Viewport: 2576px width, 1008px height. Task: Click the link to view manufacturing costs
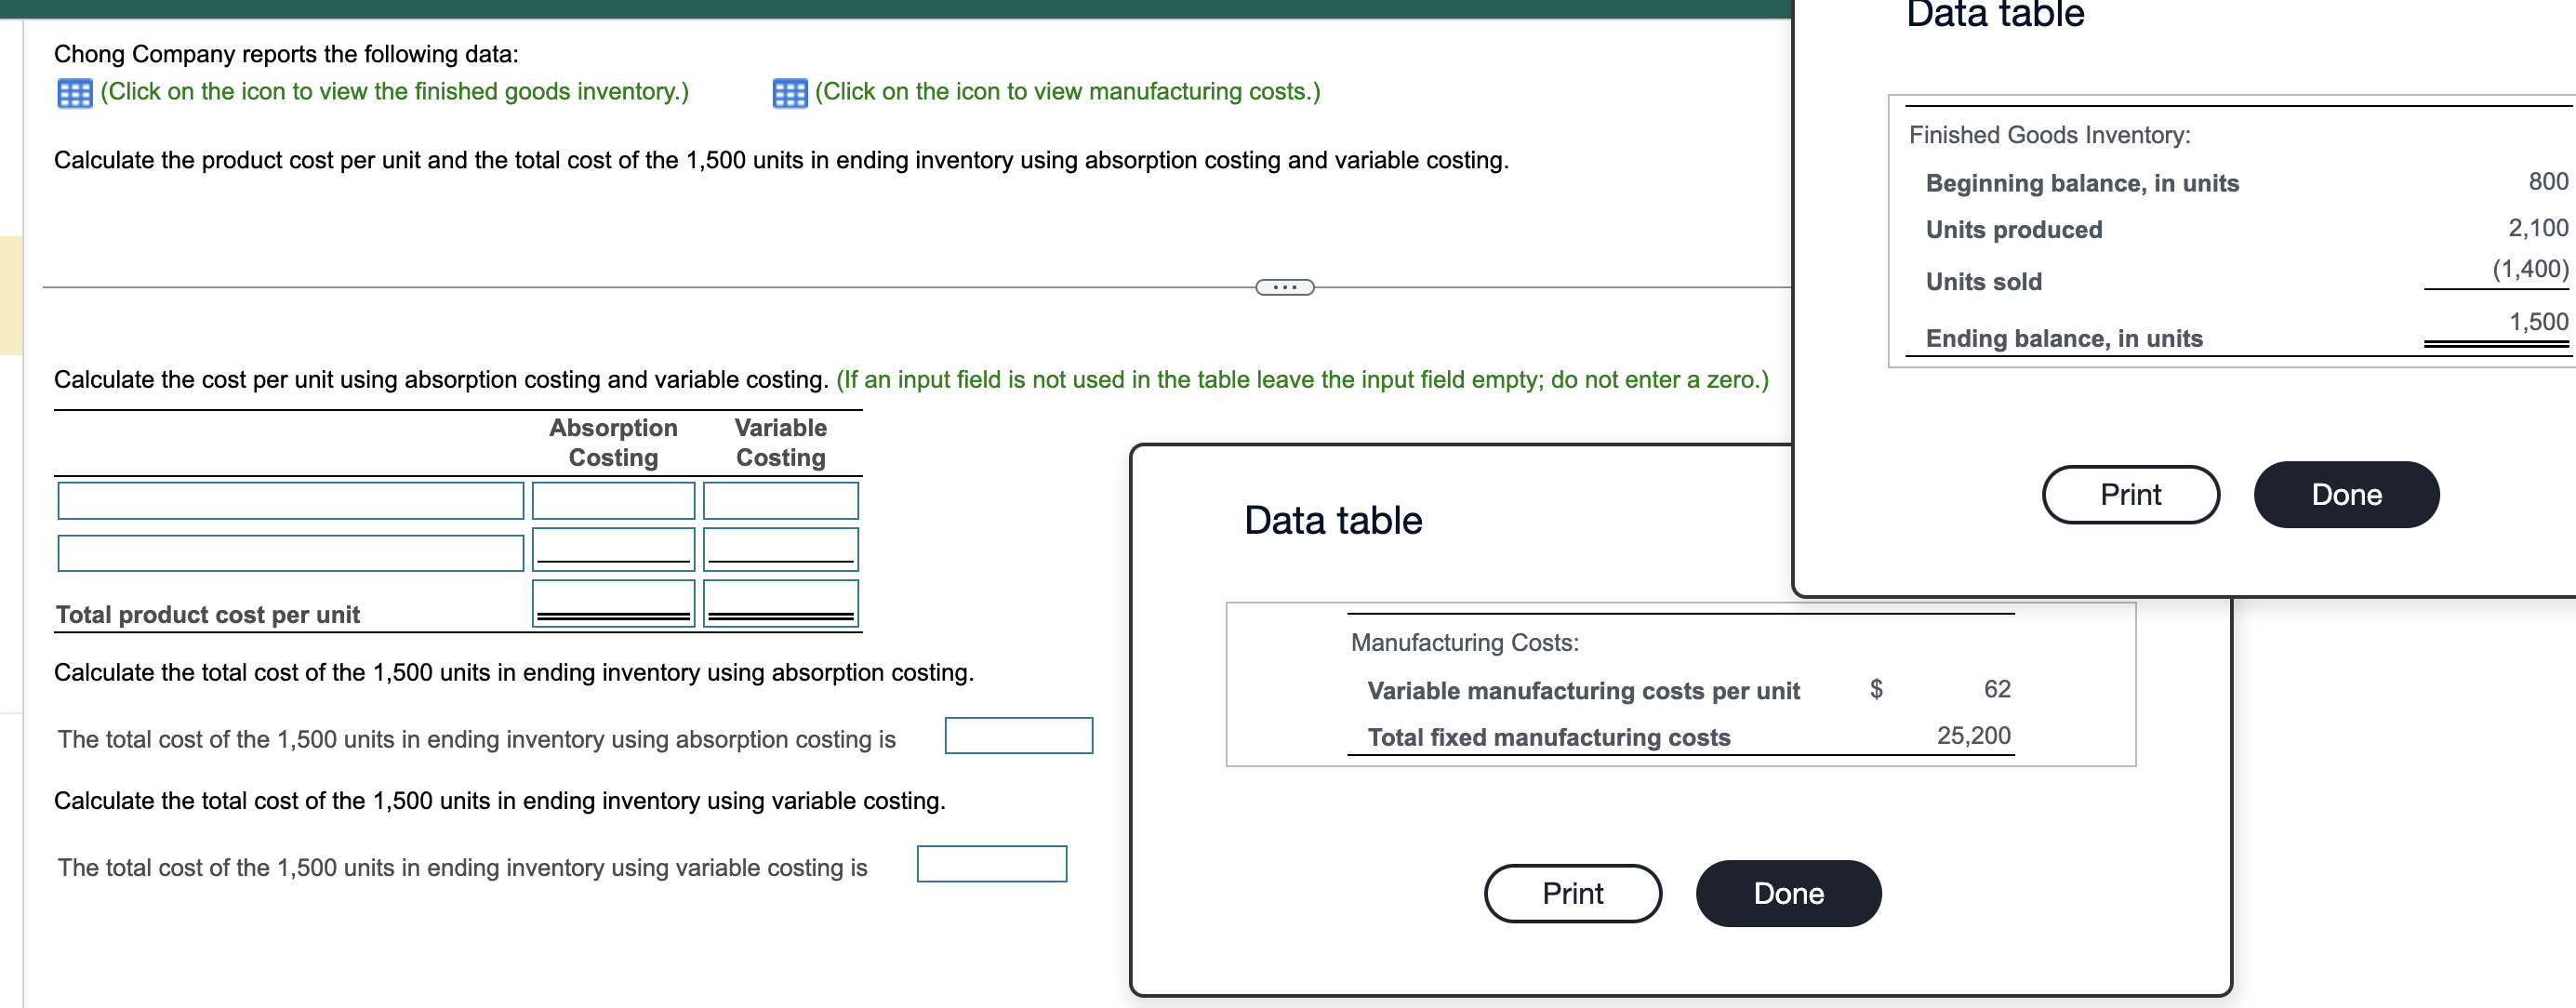[x=1066, y=91]
